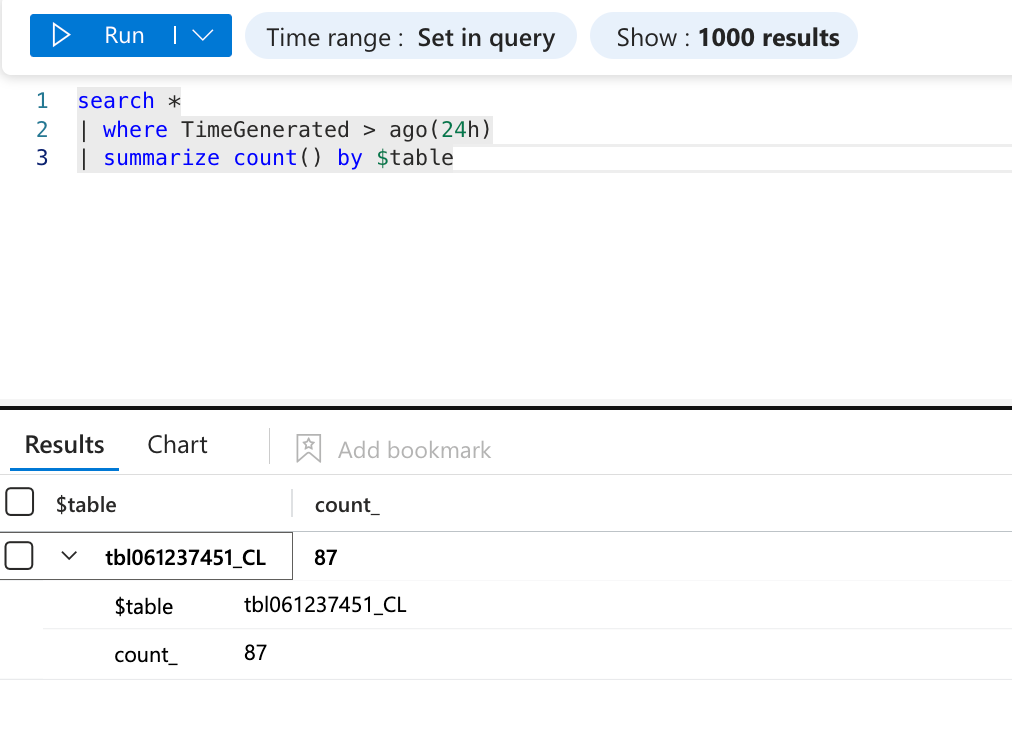The height and width of the screenshot is (738, 1012).
Task: Place cursor on query line 1 'search *'
Action: click(x=129, y=101)
